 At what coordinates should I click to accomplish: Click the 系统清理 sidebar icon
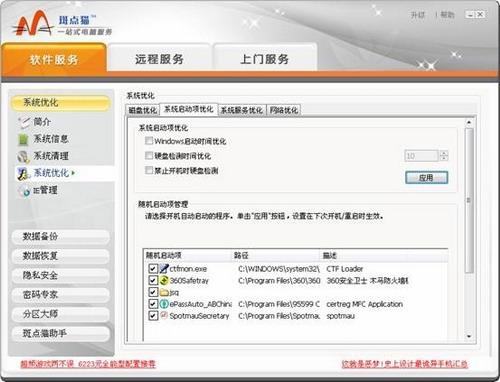point(24,156)
